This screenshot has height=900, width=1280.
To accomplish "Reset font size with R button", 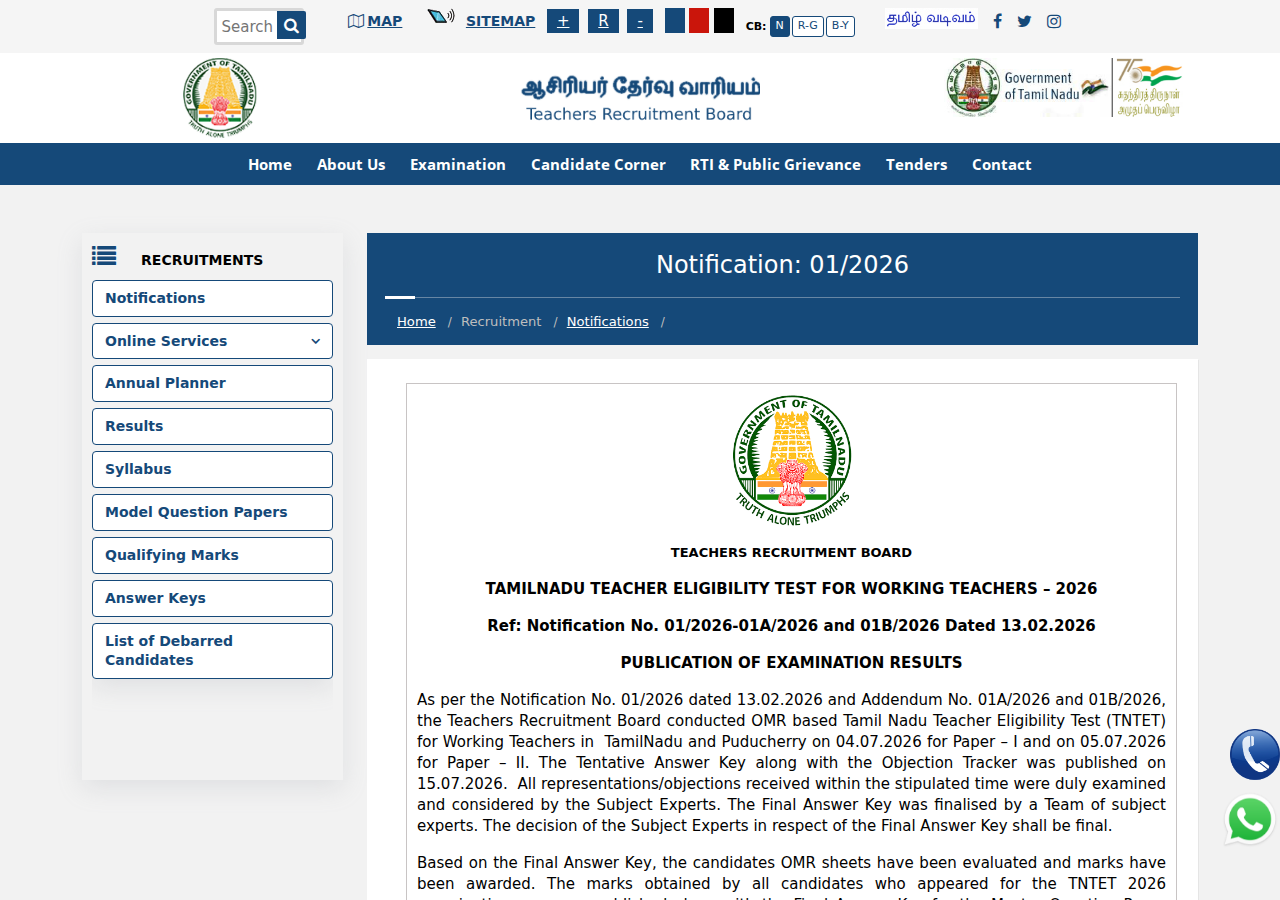I will tap(603, 21).
